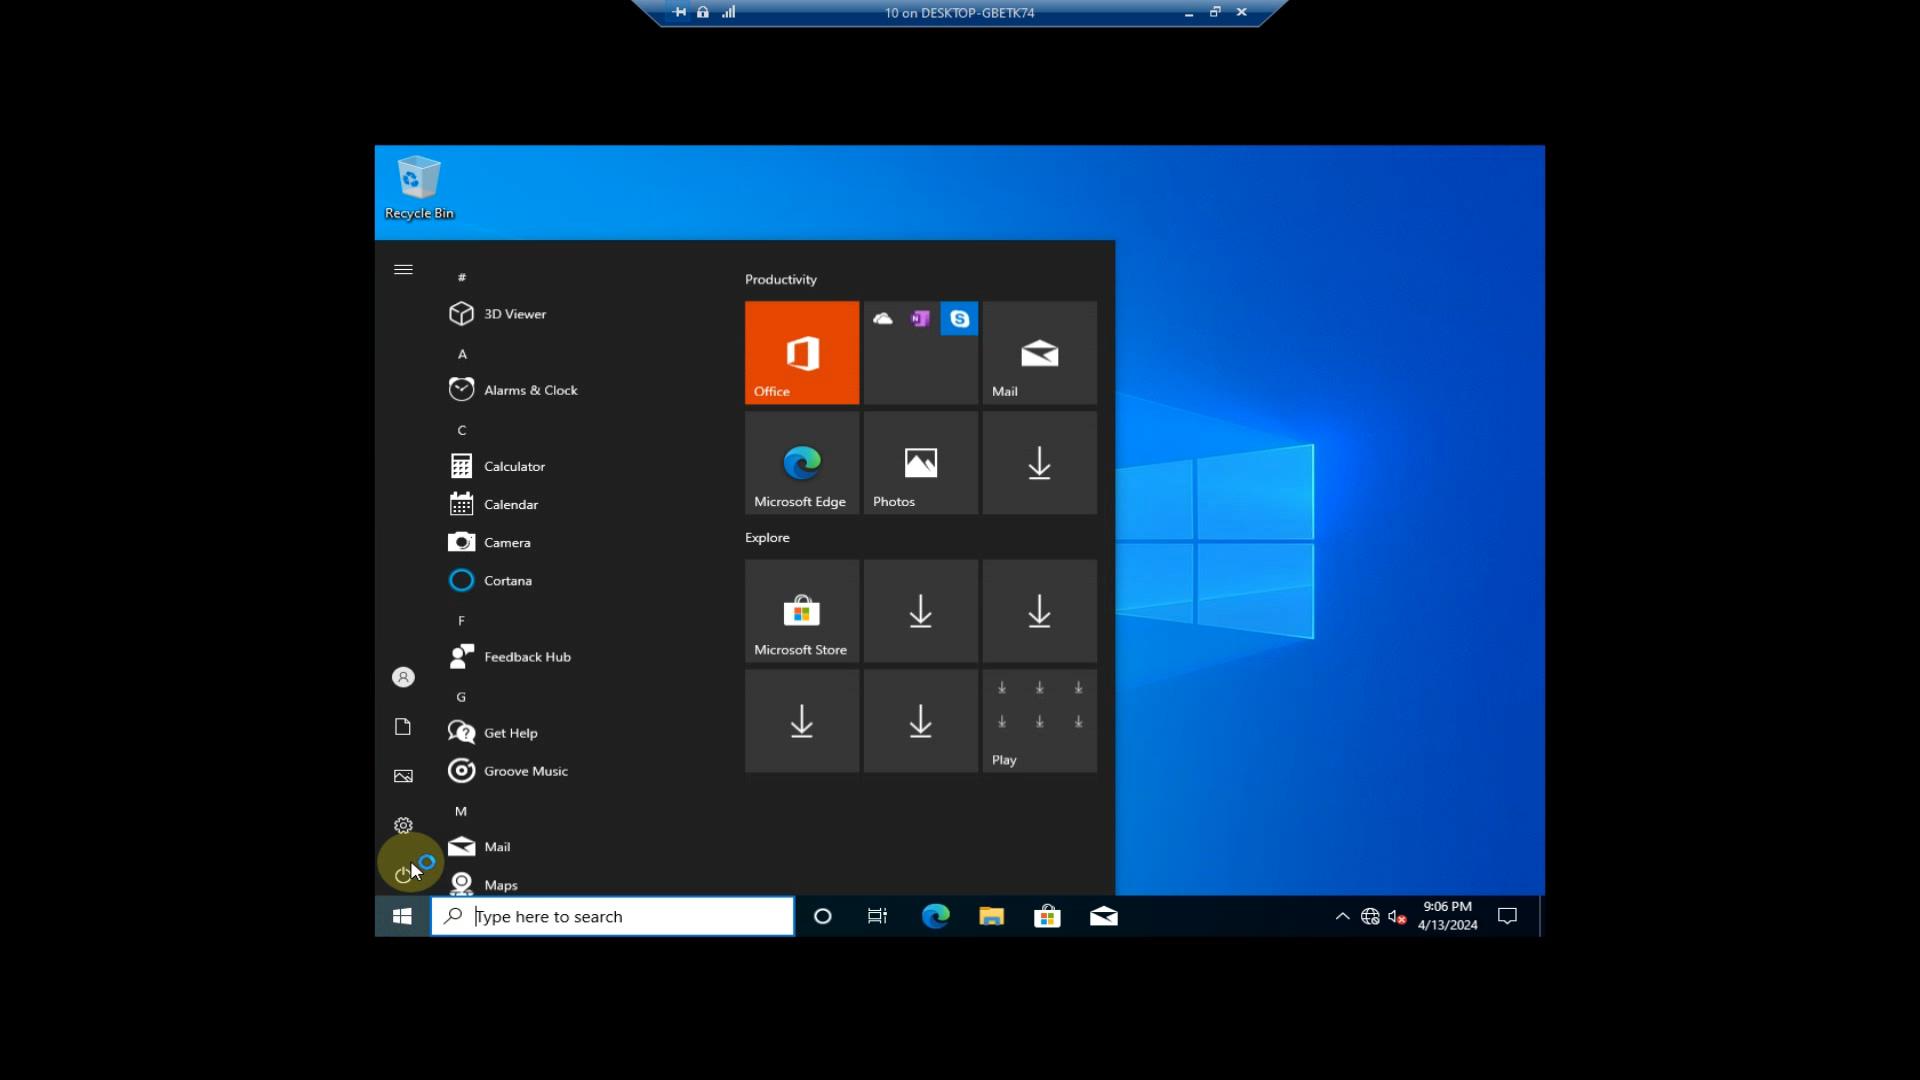Image resolution: width=1920 pixels, height=1080 pixels.
Task: Click the user account icon
Action: [403, 677]
